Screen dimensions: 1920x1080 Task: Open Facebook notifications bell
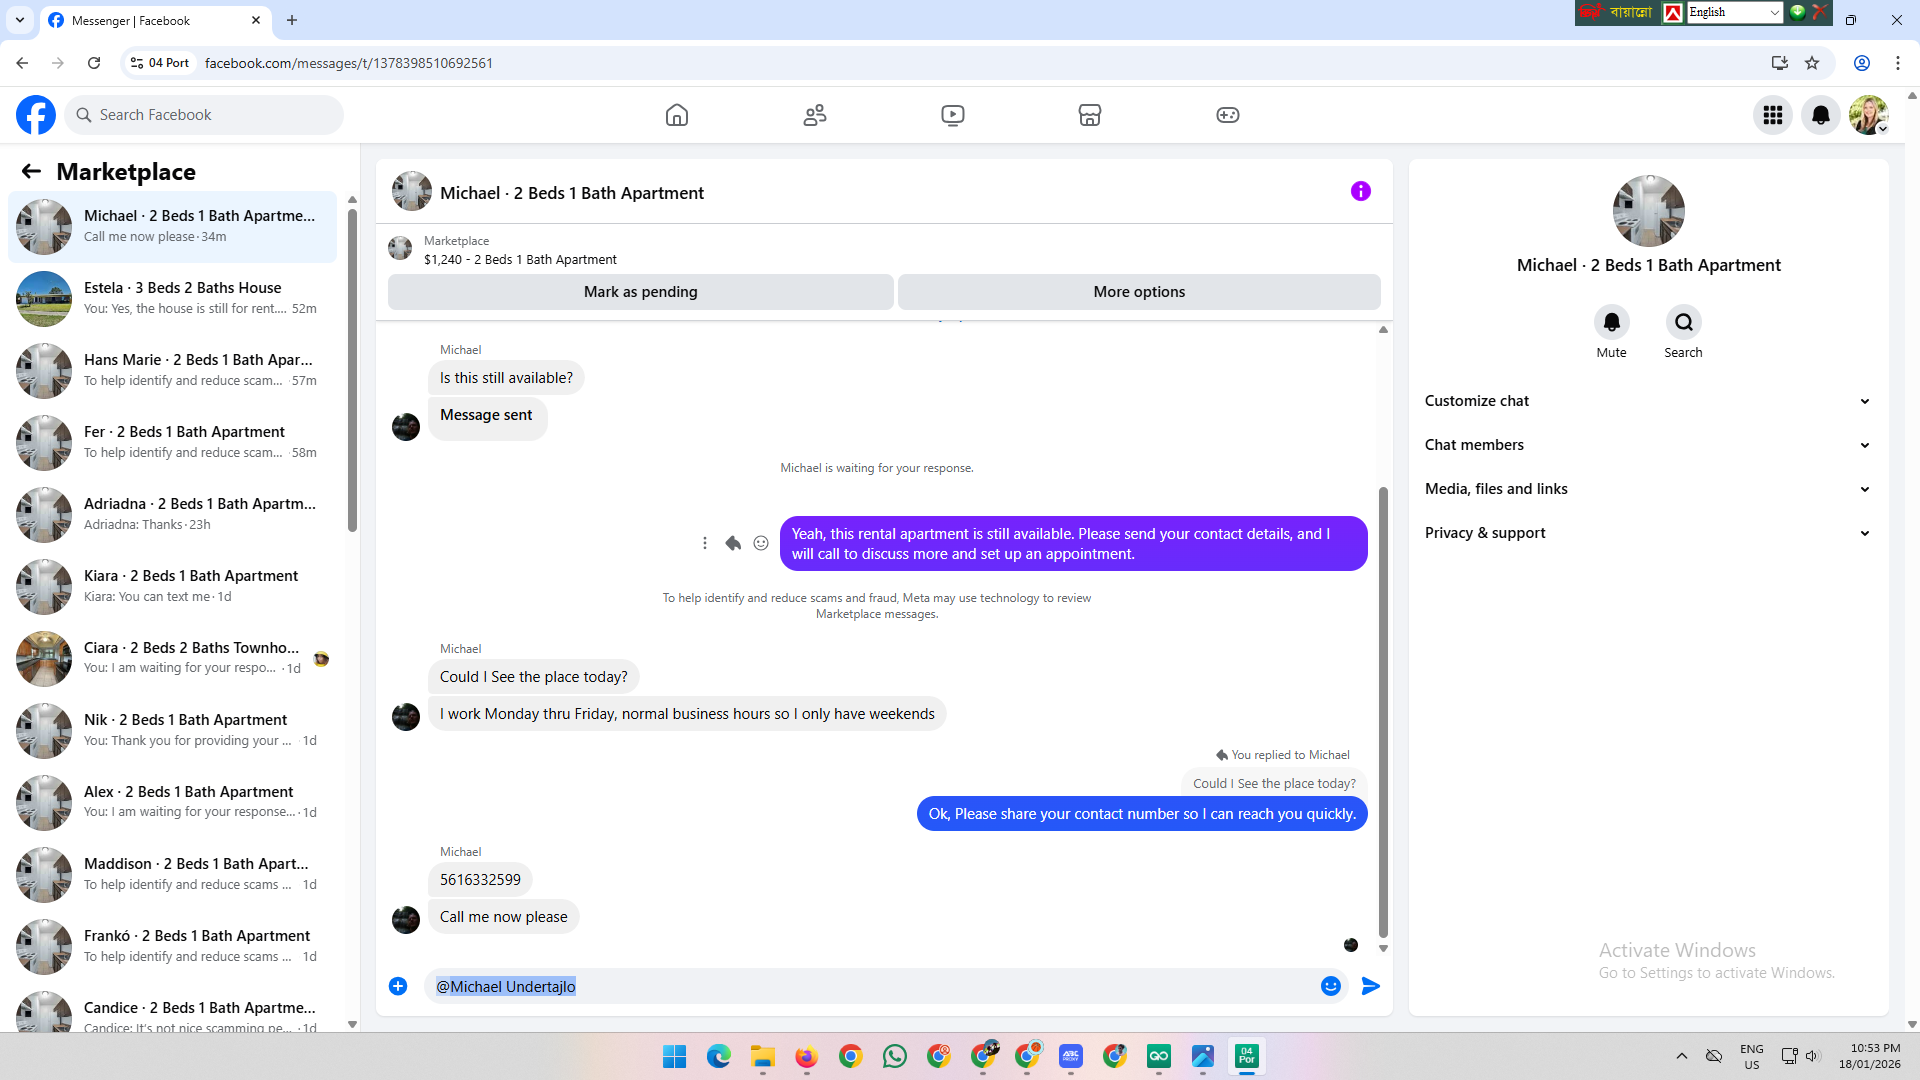tap(1820, 115)
